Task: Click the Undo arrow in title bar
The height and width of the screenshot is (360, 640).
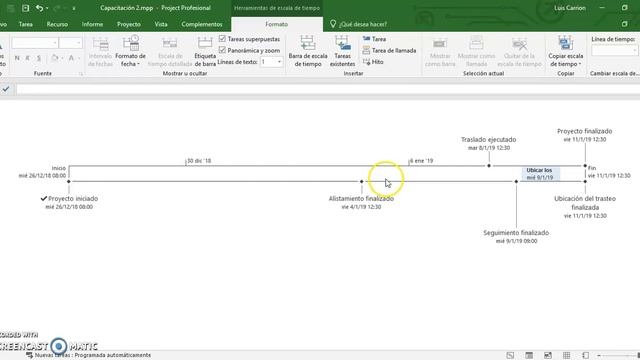Action: [x=39, y=8]
